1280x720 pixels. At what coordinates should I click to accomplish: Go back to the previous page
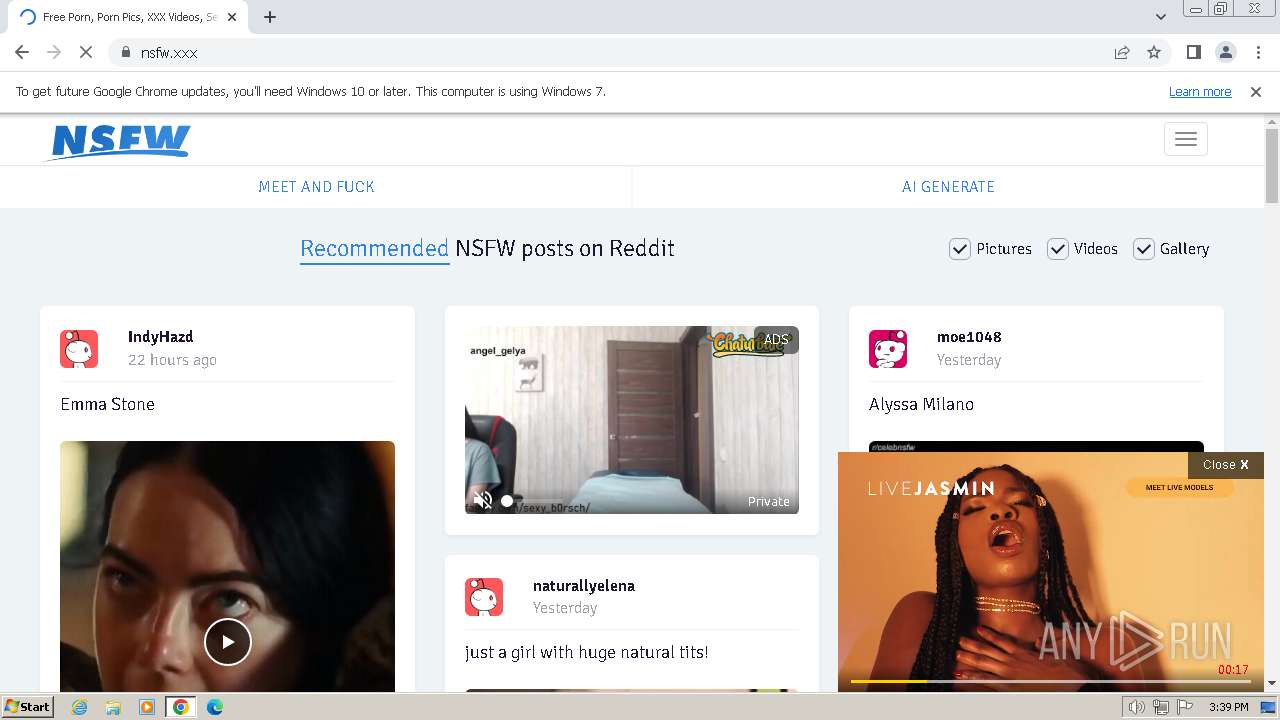click(22, 52)
